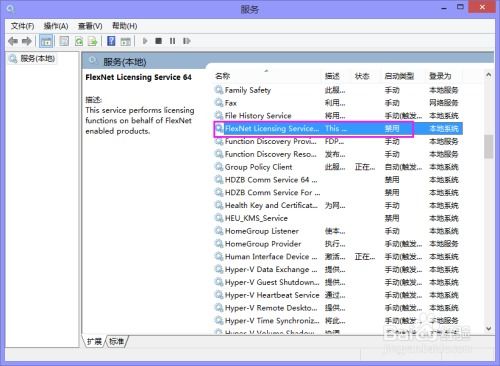Viewport: 500px width, 366px height.
Task: Click the Start Service play icon
Action: pyautogui.click(x=145, y=41)
